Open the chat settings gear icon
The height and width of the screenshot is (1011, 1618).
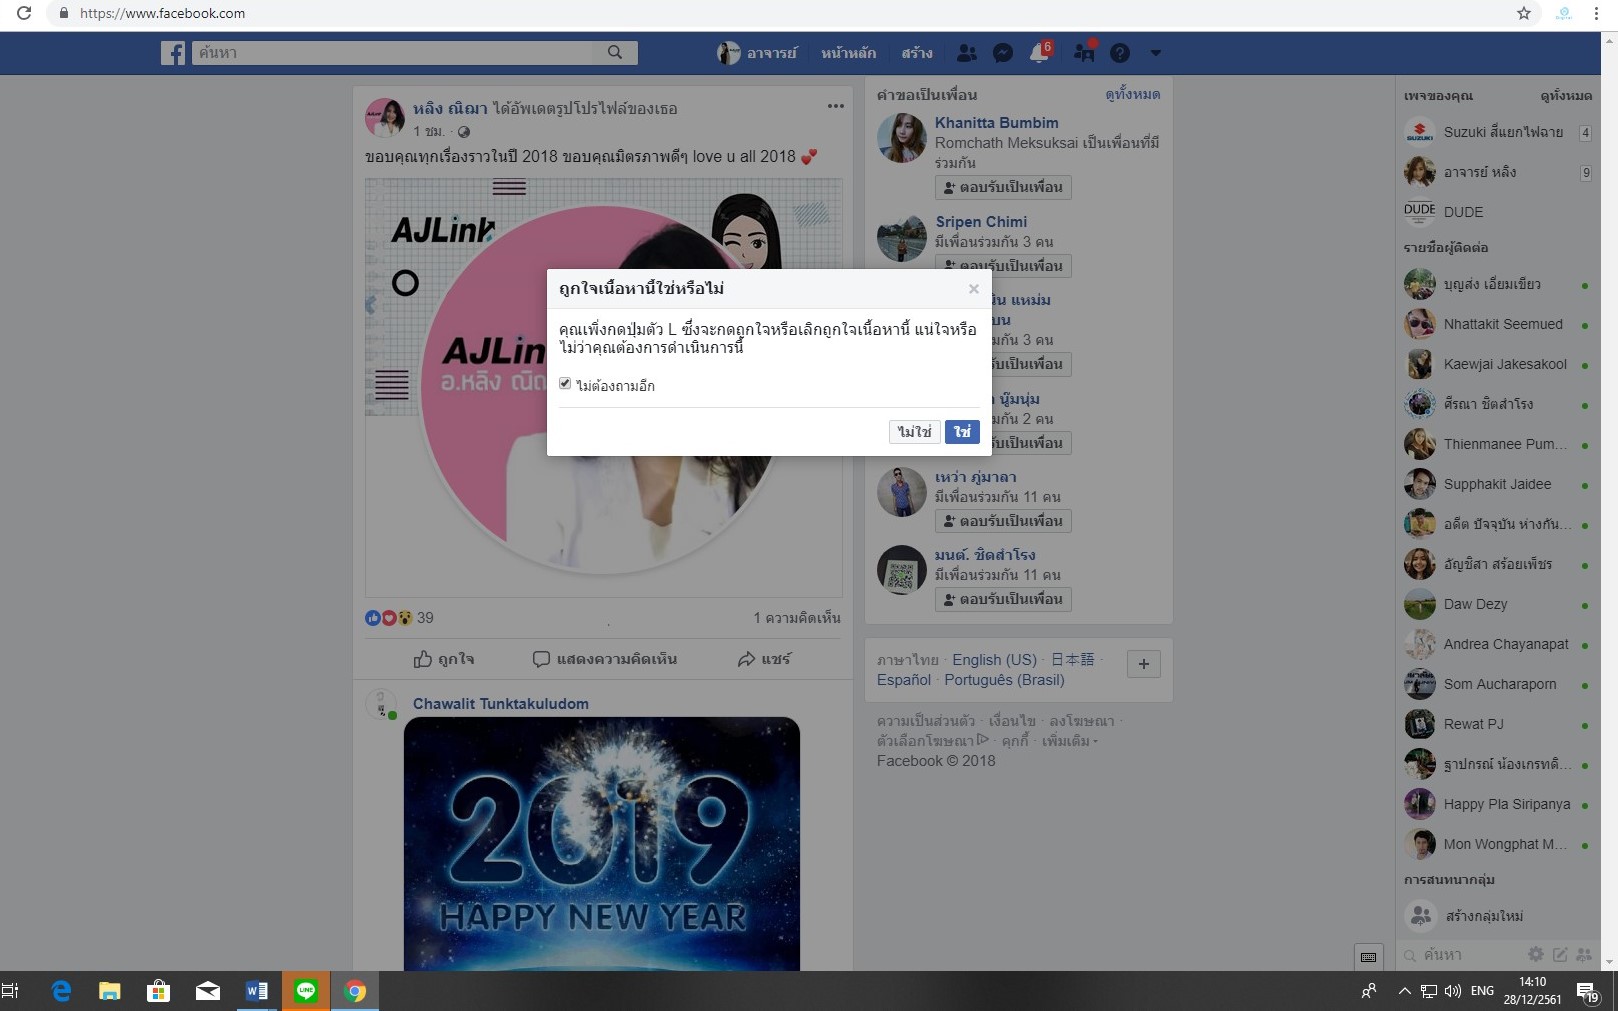[1536, 955]
